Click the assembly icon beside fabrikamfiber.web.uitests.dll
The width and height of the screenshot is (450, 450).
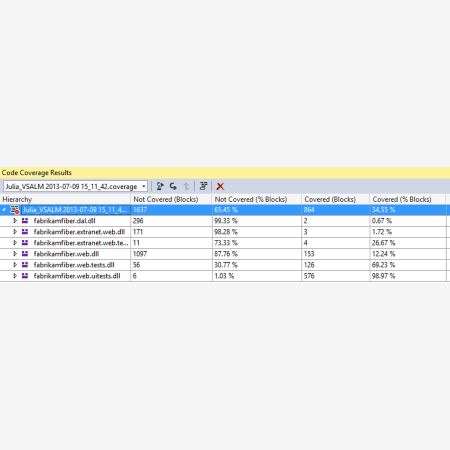[25, 276]
